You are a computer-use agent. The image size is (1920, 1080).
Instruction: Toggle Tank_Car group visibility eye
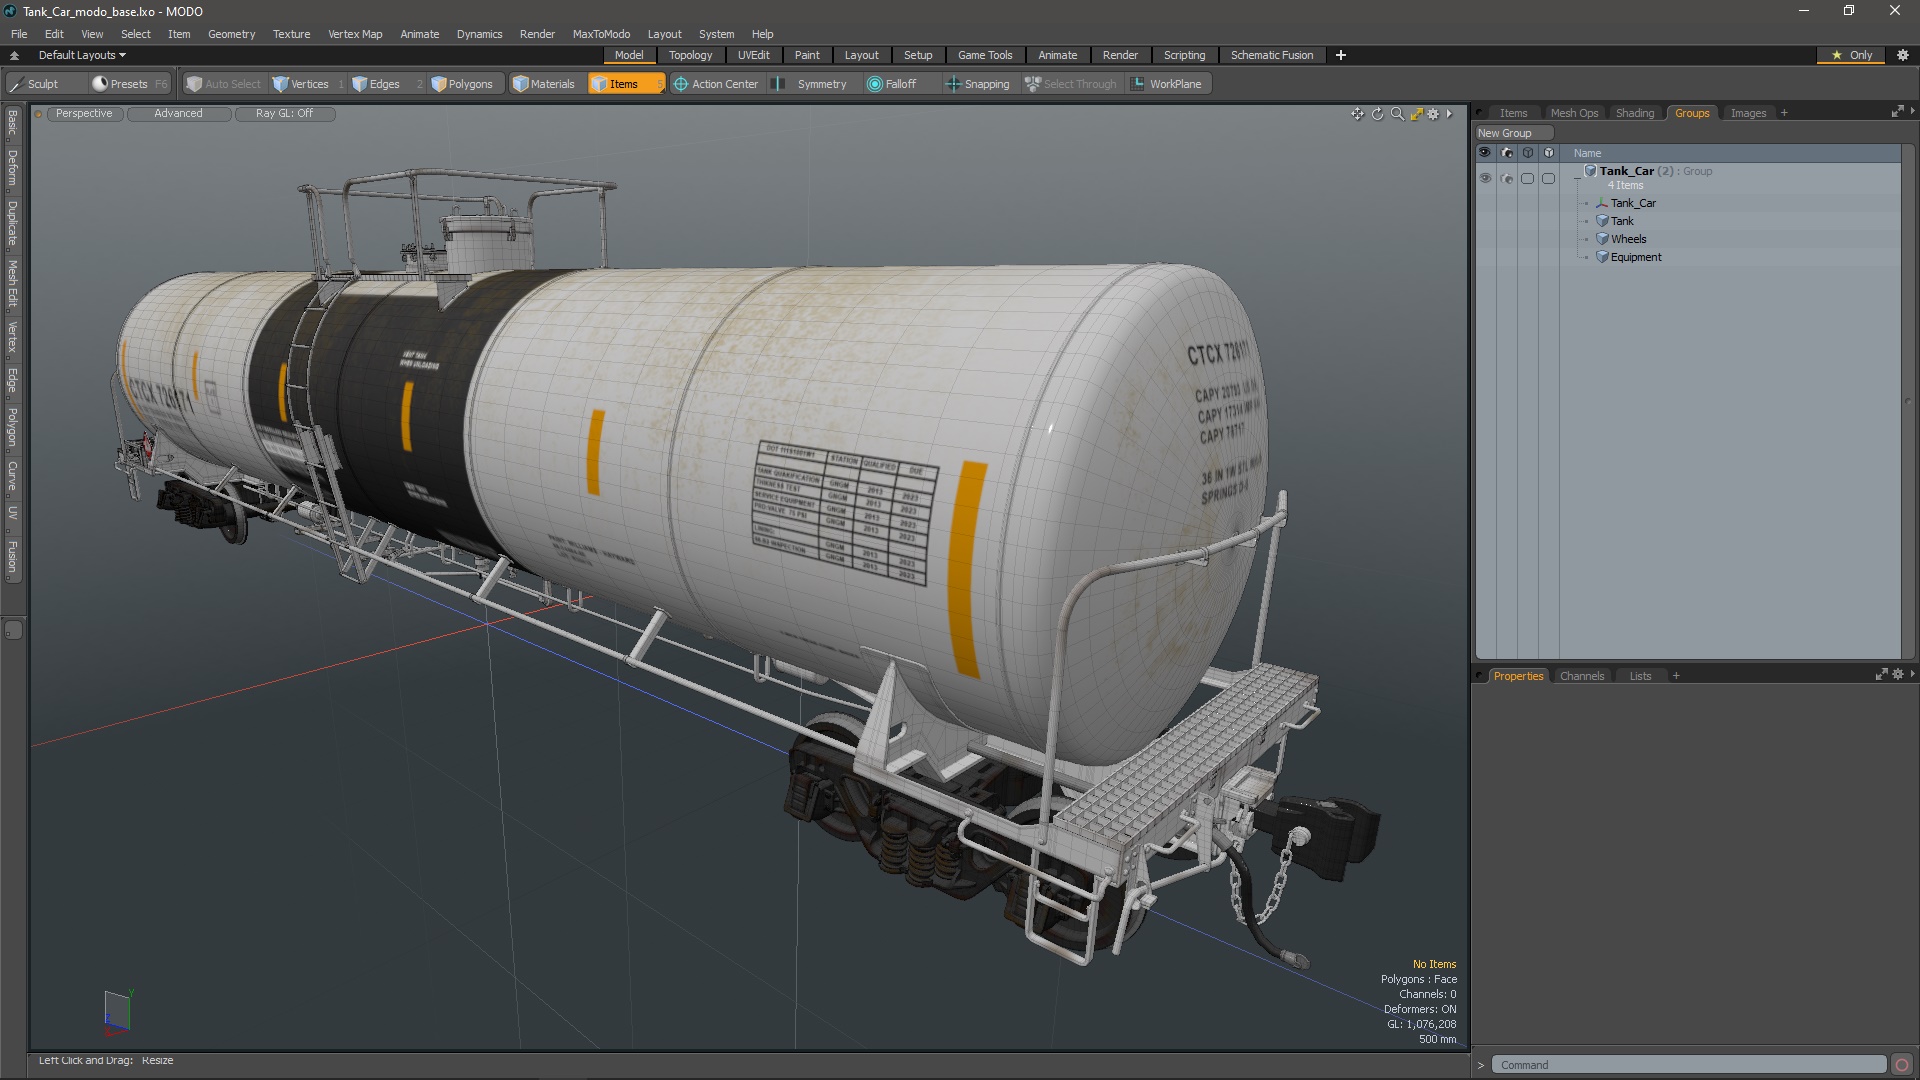pos(1485,178)
